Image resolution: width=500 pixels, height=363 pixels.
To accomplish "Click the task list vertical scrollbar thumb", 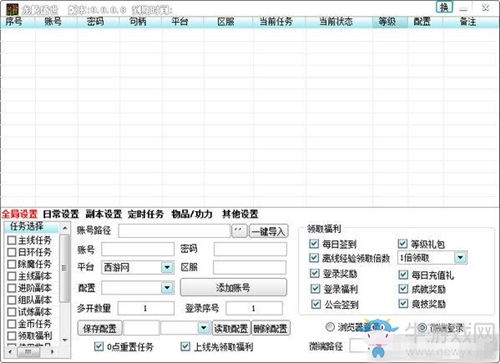I will [65, 268].
